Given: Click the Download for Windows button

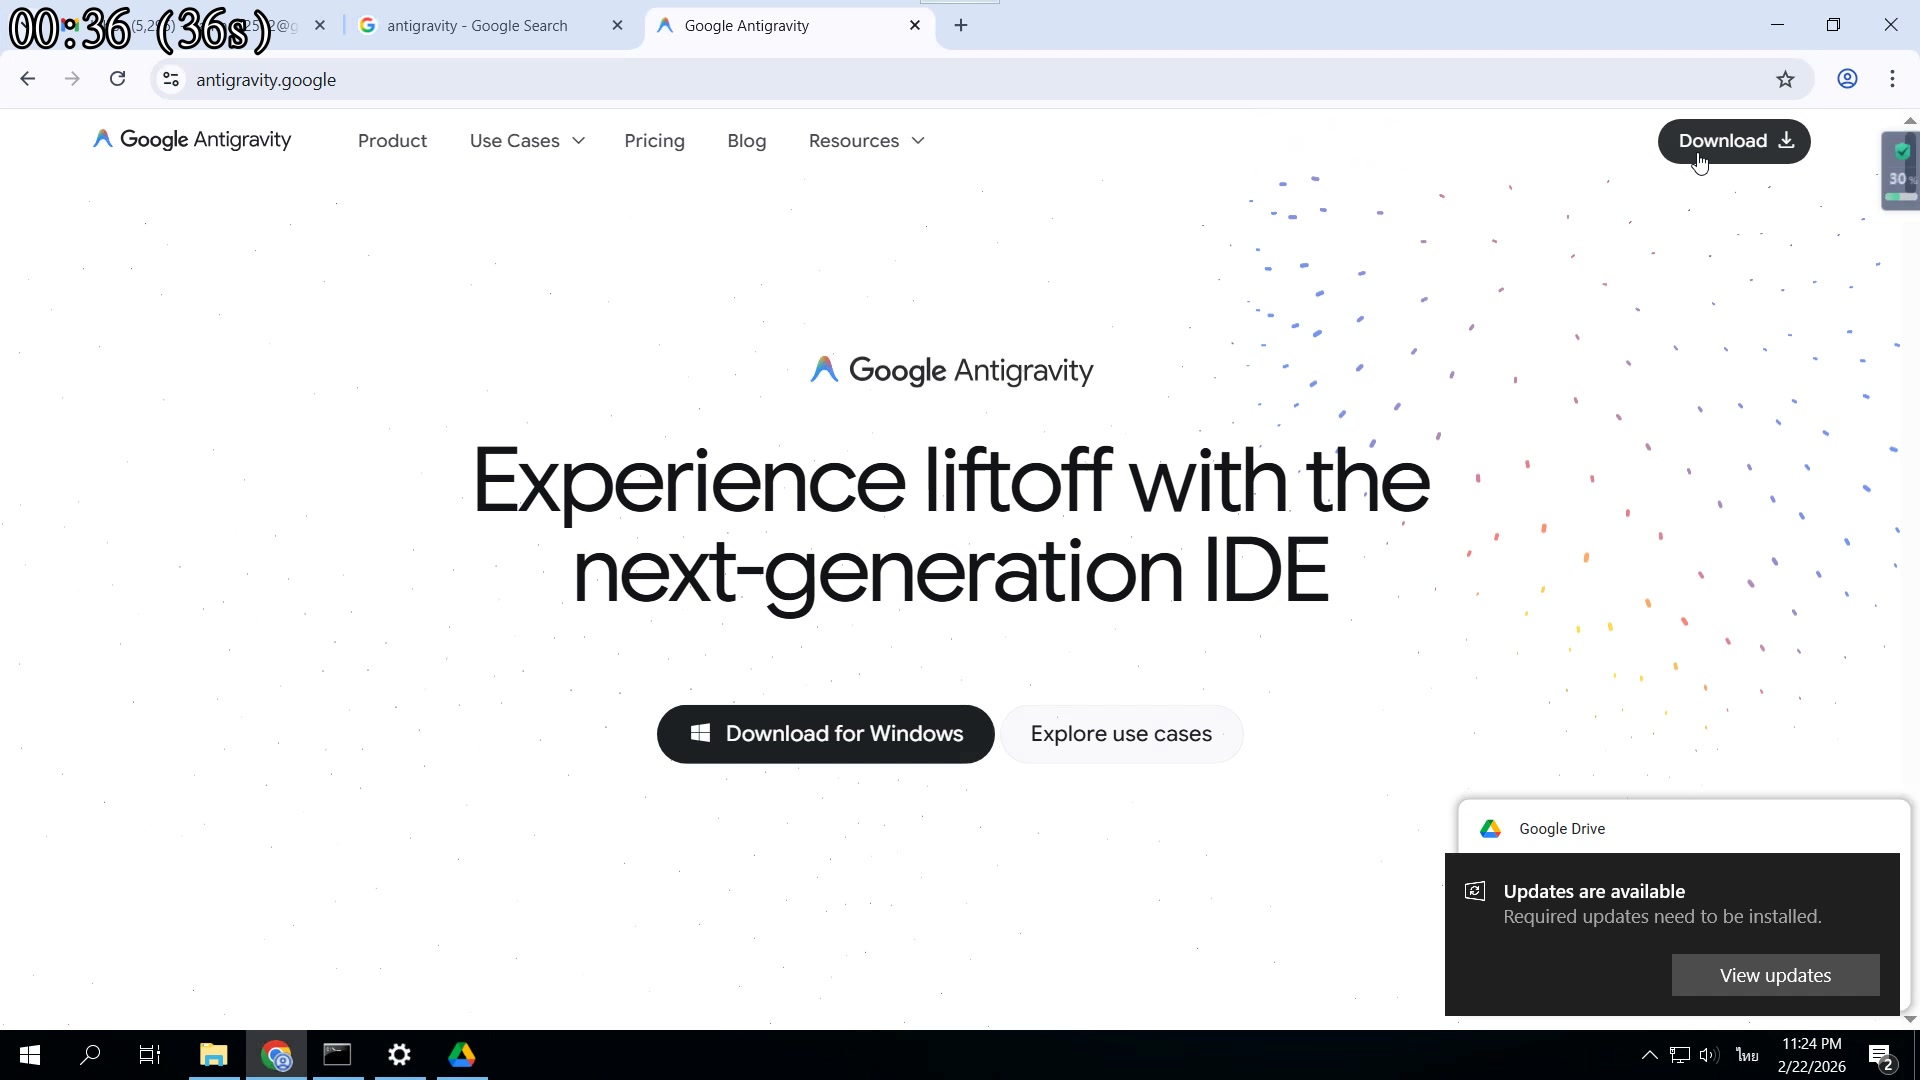Looking at the screenshot, I should click(825, 734).
